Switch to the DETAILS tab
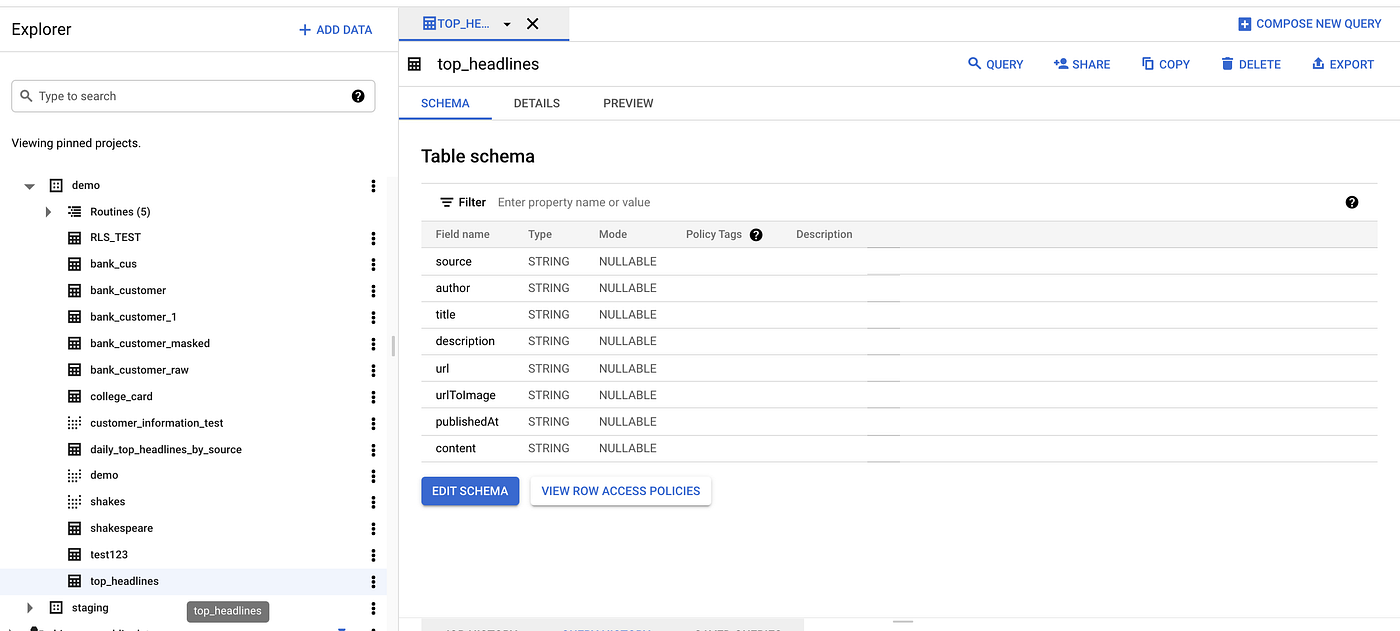 [537, 103]
